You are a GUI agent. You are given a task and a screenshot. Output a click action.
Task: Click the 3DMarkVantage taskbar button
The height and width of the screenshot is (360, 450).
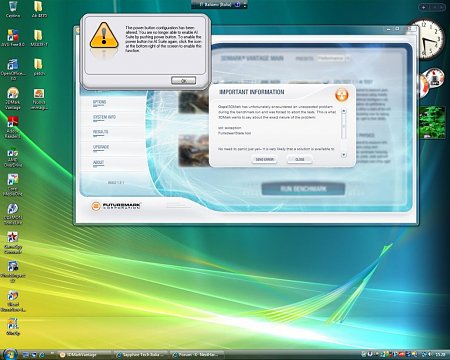[84, 355]
